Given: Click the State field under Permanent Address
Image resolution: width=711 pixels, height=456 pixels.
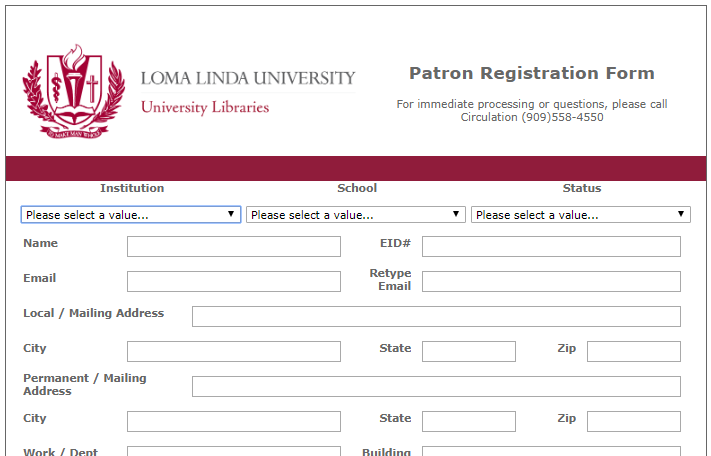Looking at the screenshot, I should (x=468, y=422).
